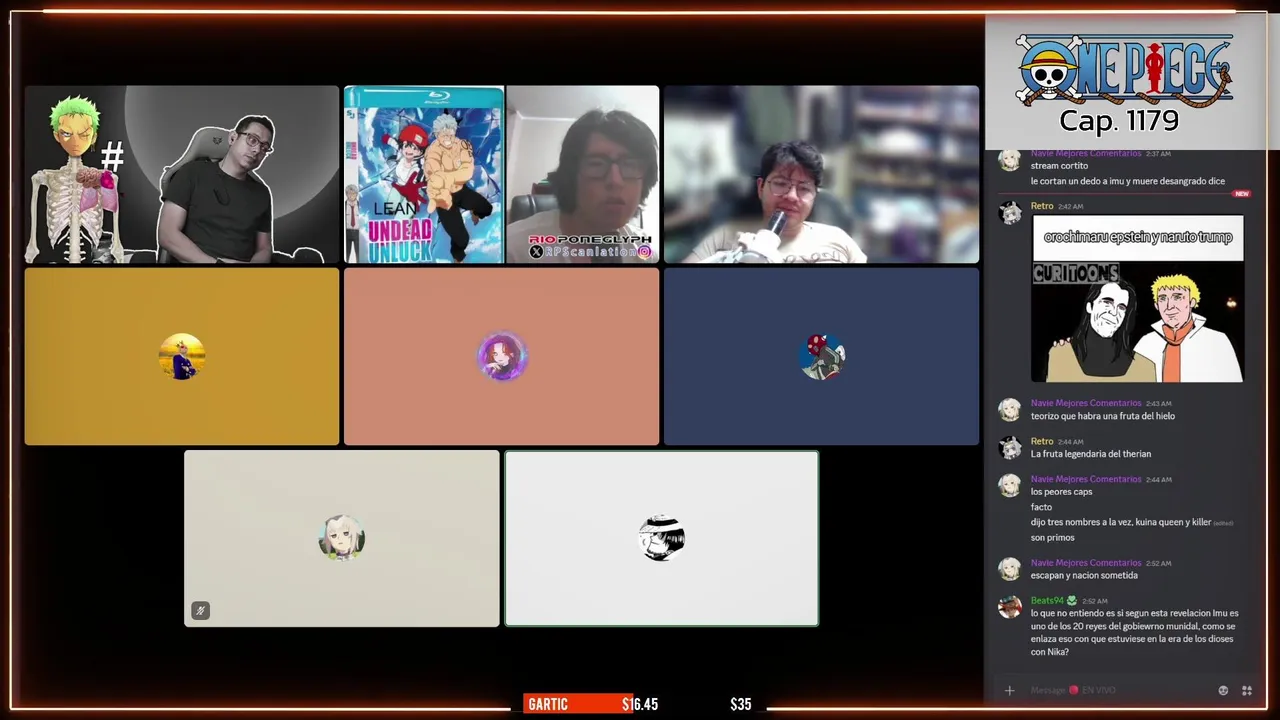The width and height of the screenshot is (1280, 720).
Task: Open the orochimaru epstein meme image
Action: (1138, 299)
